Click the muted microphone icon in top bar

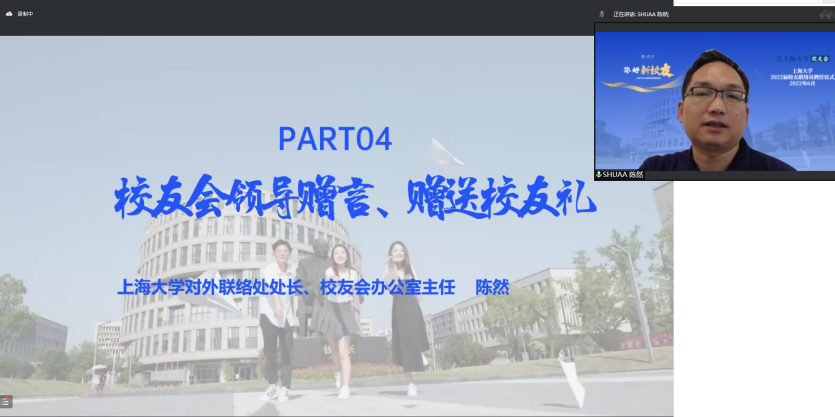[602, 14]
